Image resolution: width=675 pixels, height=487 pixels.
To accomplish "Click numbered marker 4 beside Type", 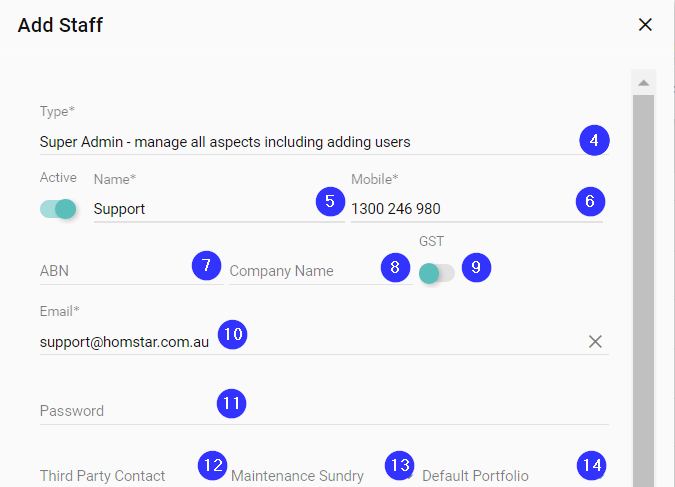I will 594,141.
